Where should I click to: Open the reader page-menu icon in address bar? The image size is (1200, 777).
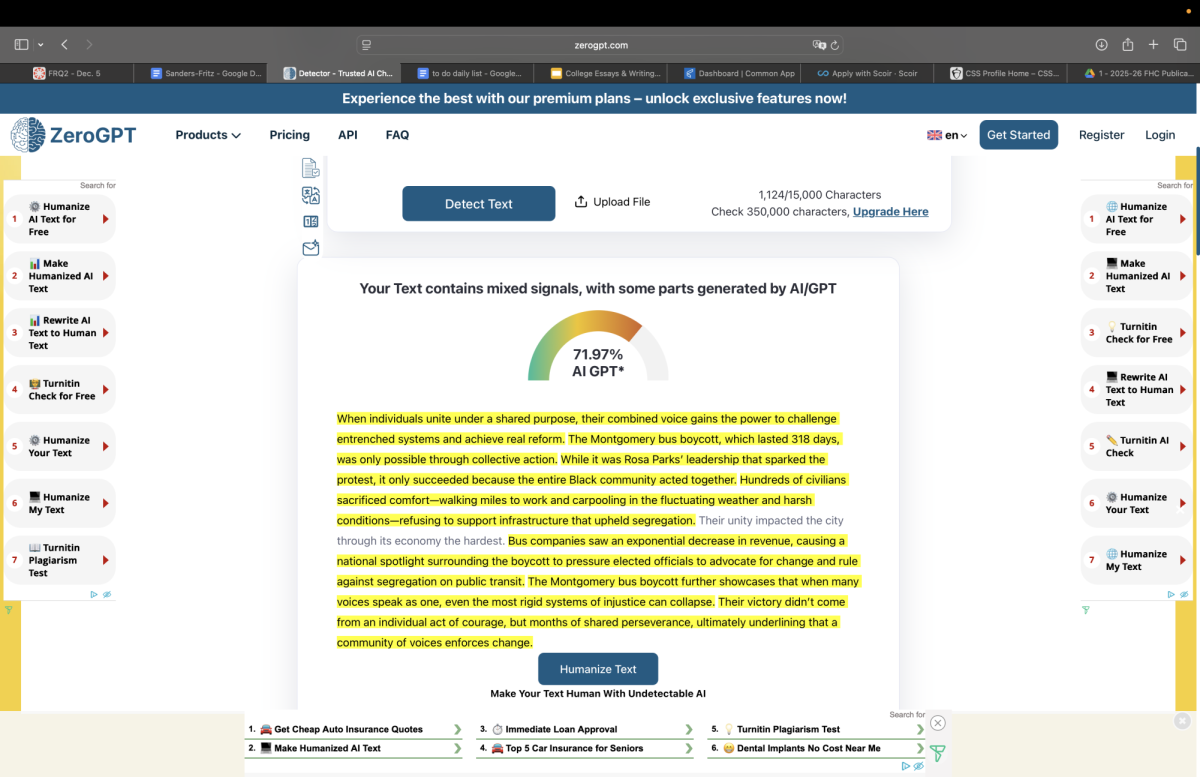(x=367, y=45)
